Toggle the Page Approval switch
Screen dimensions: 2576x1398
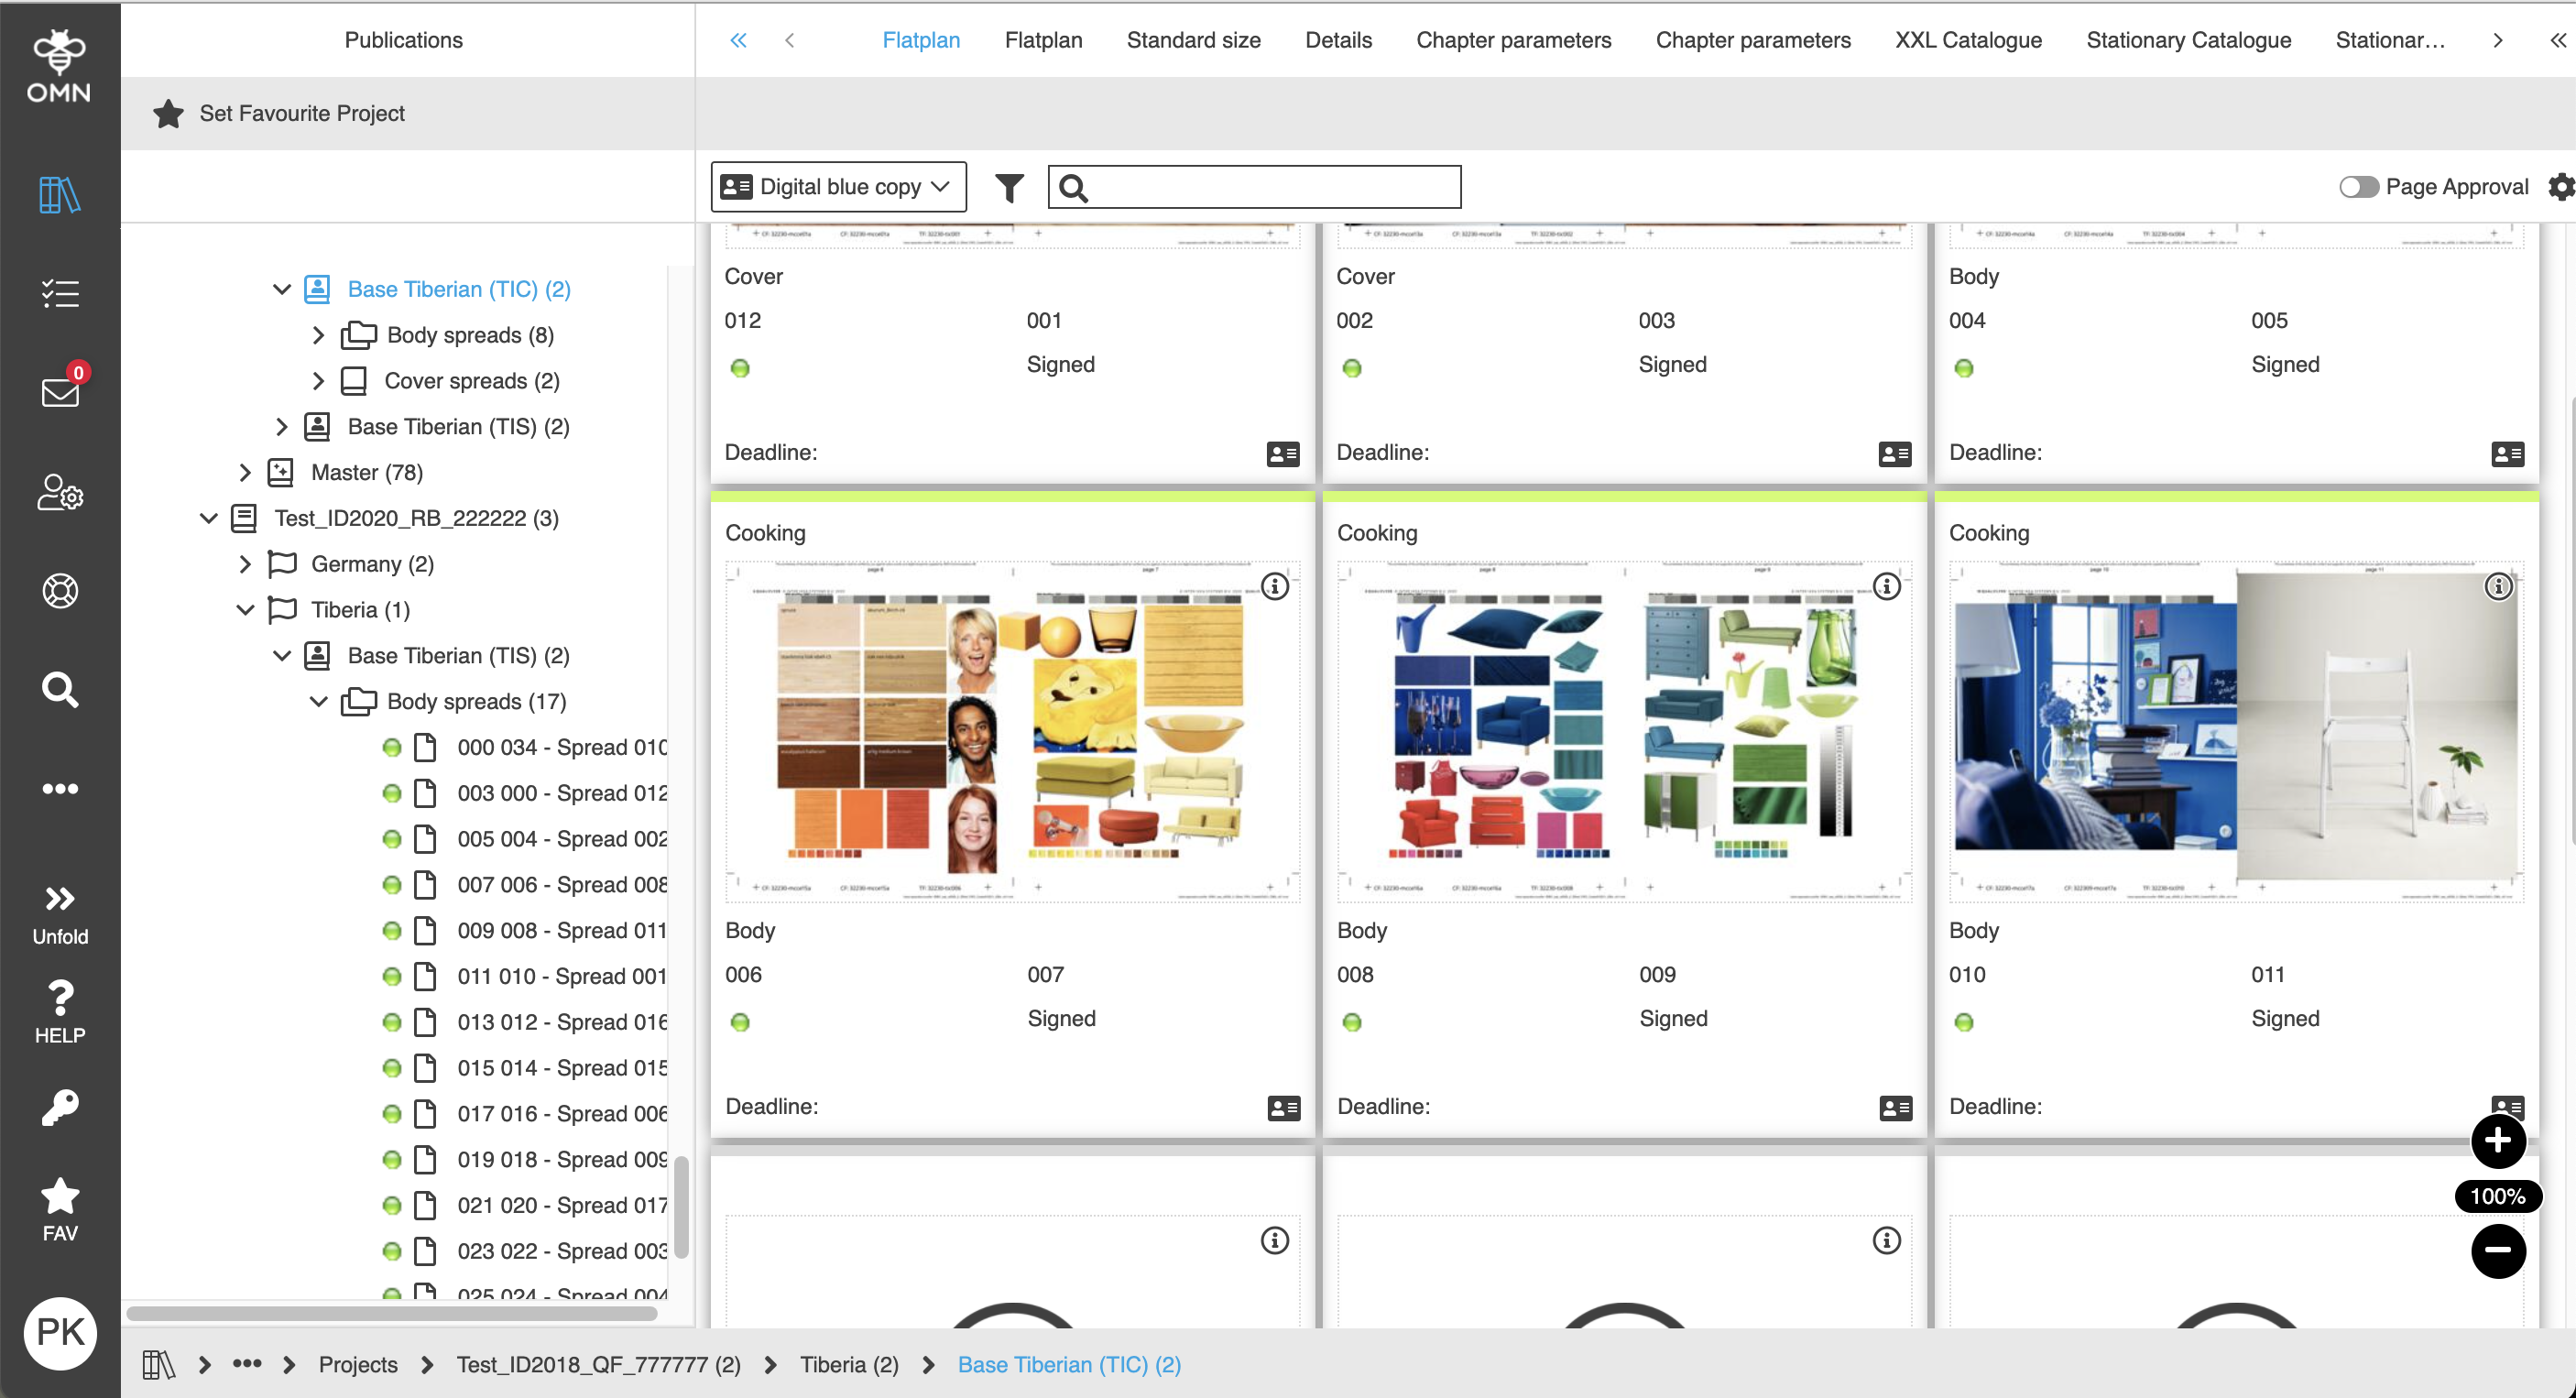pos(2358,187)
